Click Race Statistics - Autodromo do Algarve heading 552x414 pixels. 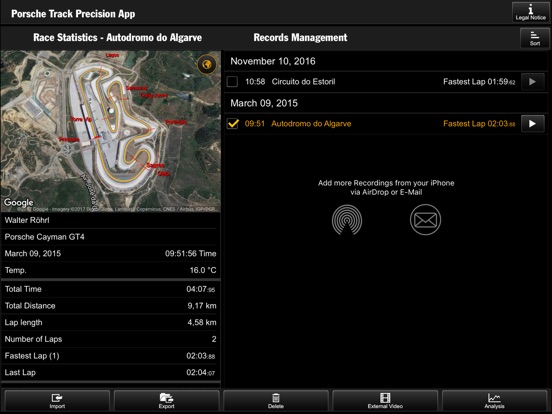pyautogui.click(x=118, y=38)
